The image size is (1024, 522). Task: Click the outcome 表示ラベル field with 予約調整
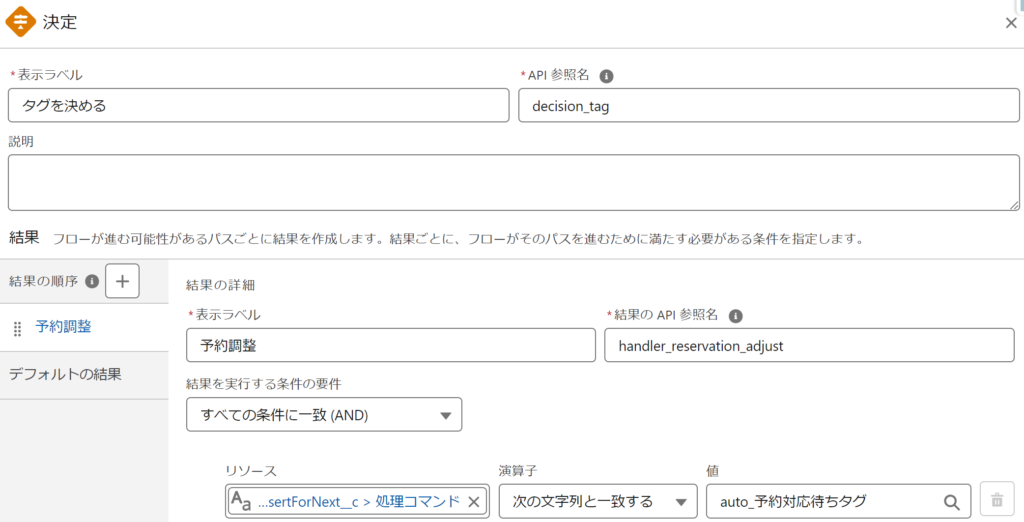pos(390,345)
